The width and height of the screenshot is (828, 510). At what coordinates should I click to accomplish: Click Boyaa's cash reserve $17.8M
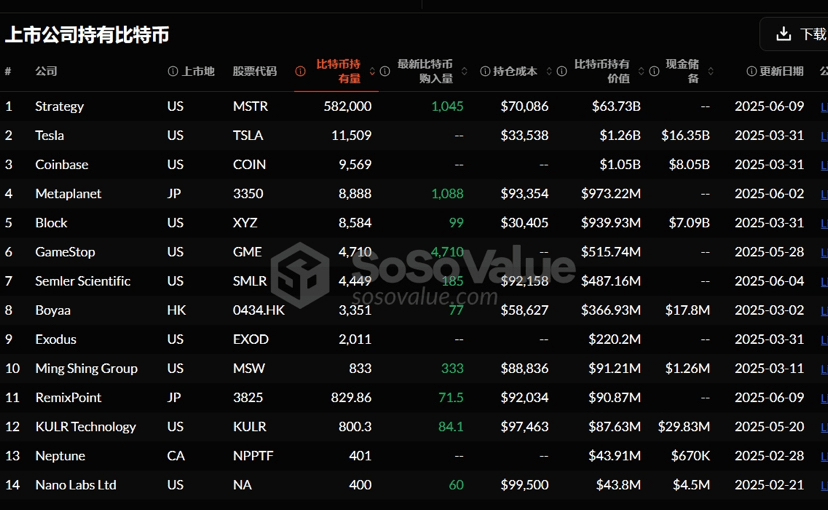click(x=688, y=310)
